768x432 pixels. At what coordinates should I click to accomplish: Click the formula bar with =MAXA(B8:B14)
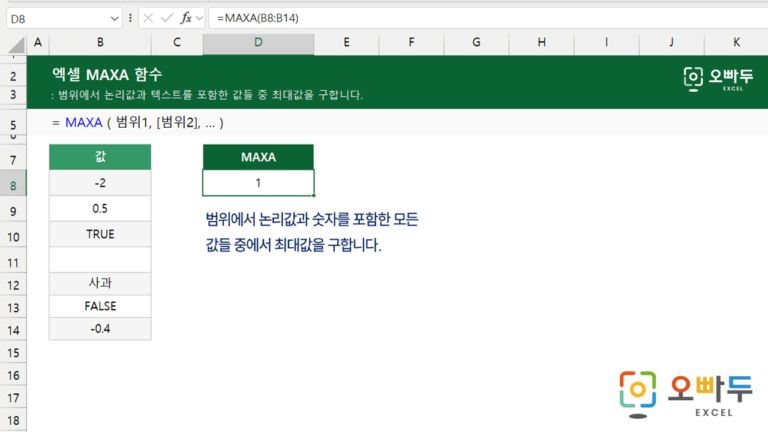coord(488,18)
